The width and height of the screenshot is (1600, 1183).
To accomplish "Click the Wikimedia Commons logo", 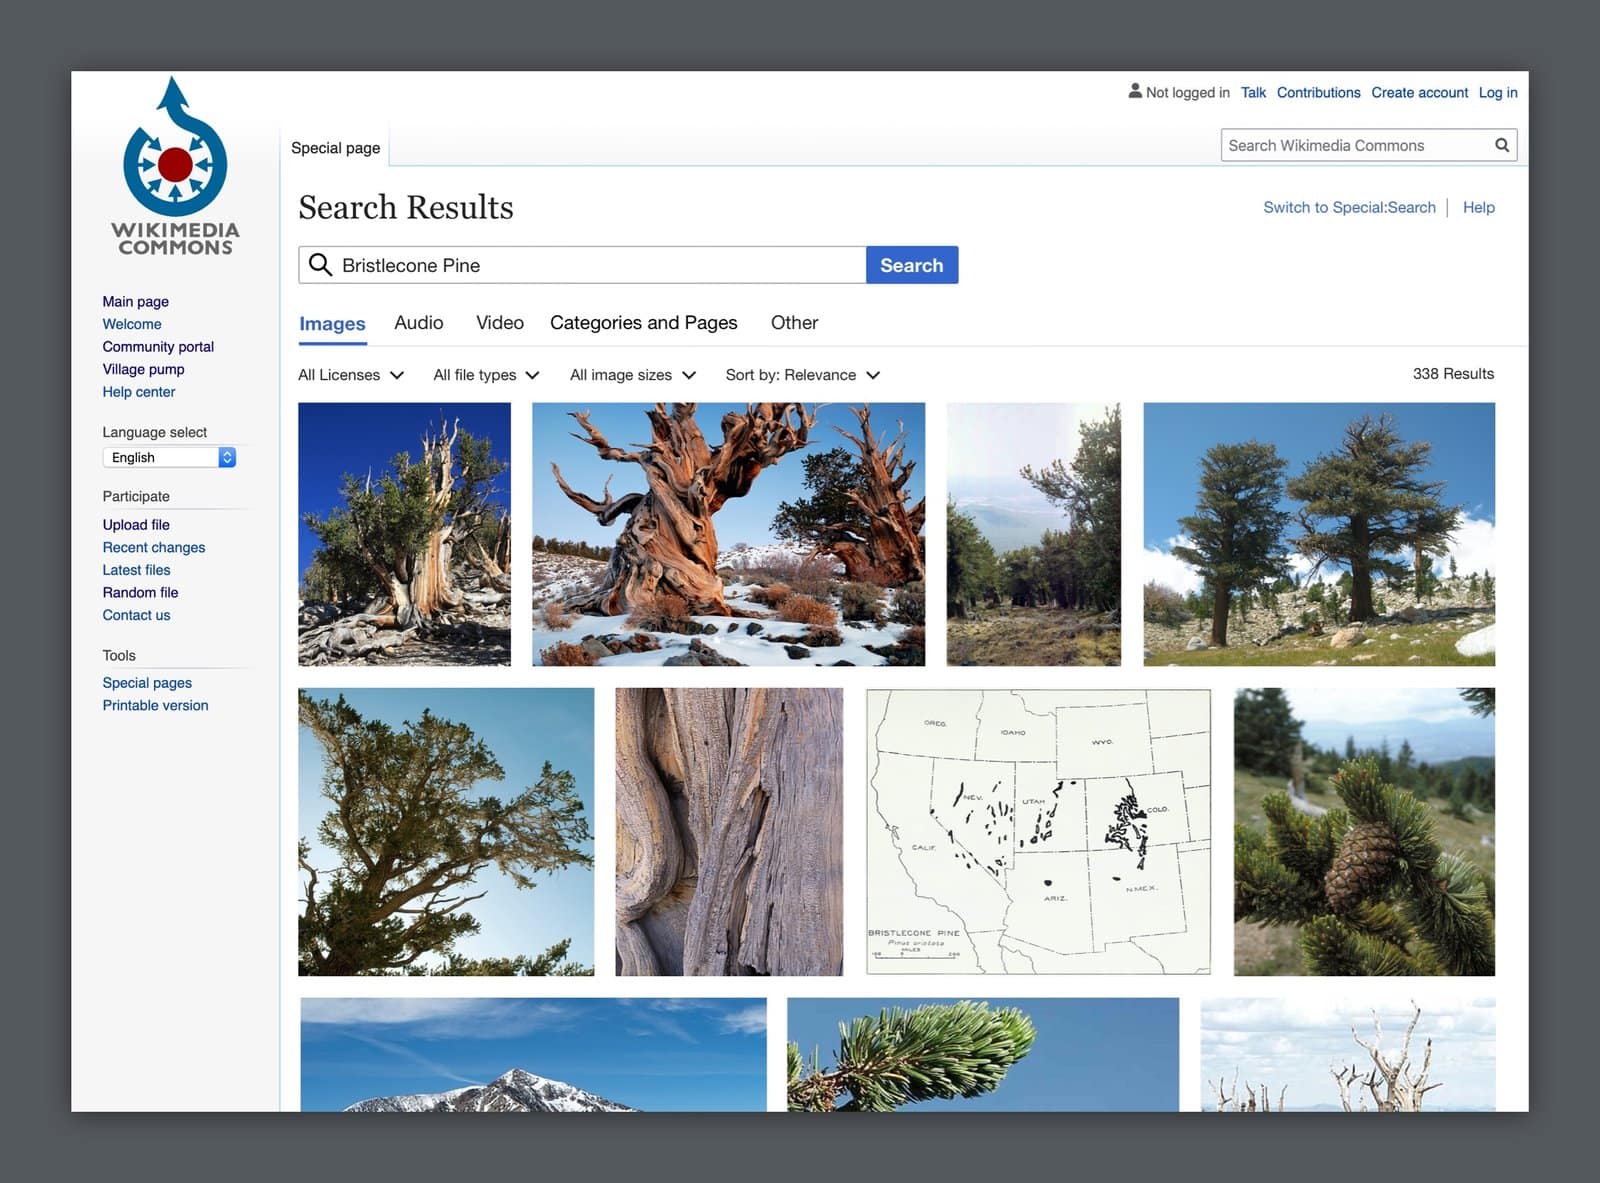I will click(175, 167).
